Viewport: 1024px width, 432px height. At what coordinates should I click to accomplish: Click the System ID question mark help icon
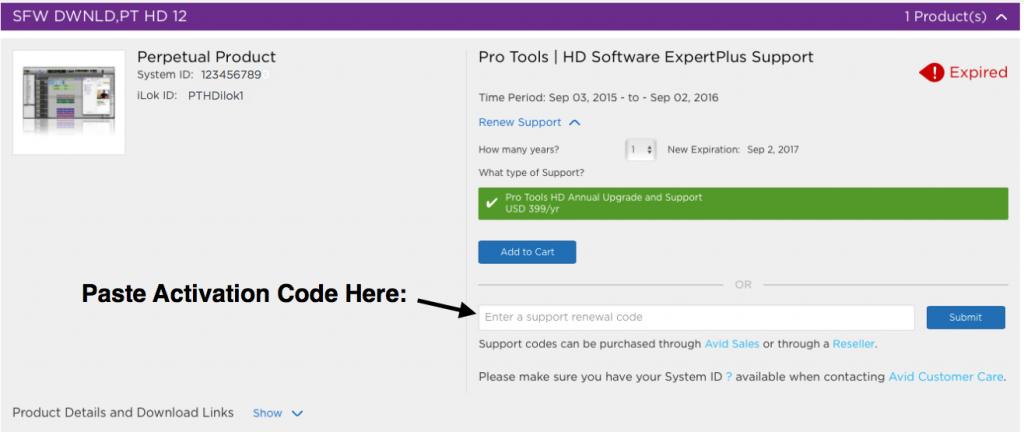tap(729, 377)
